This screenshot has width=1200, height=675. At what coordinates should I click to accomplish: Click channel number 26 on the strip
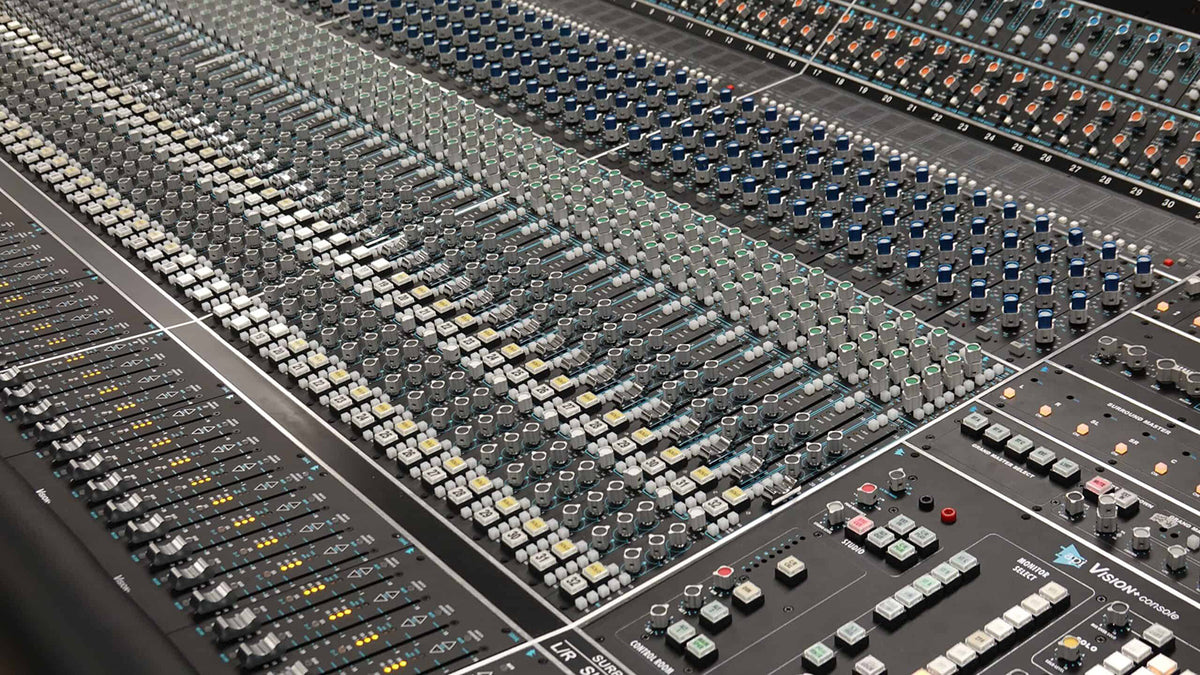pos(1046,157)
